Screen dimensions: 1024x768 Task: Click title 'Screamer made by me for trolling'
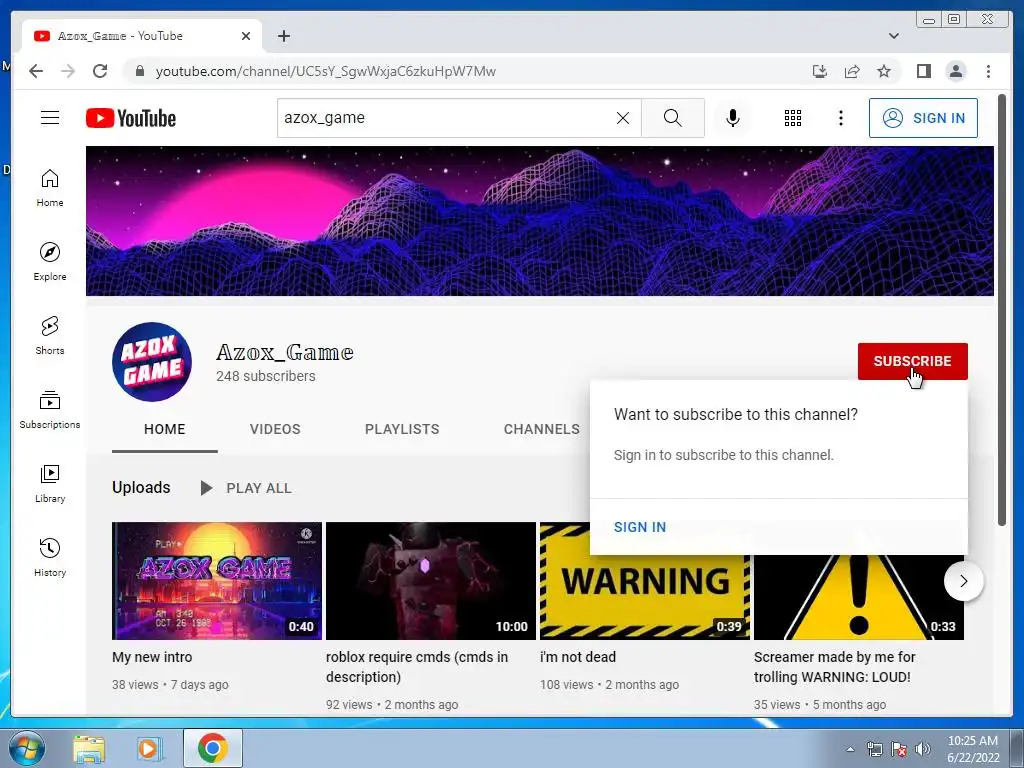[x=835, y=667]
